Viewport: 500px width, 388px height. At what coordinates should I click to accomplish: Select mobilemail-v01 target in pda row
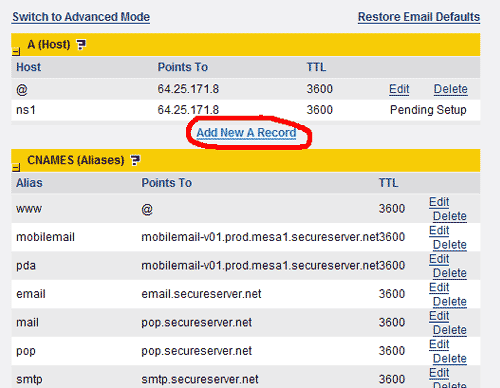coord(260,266)
